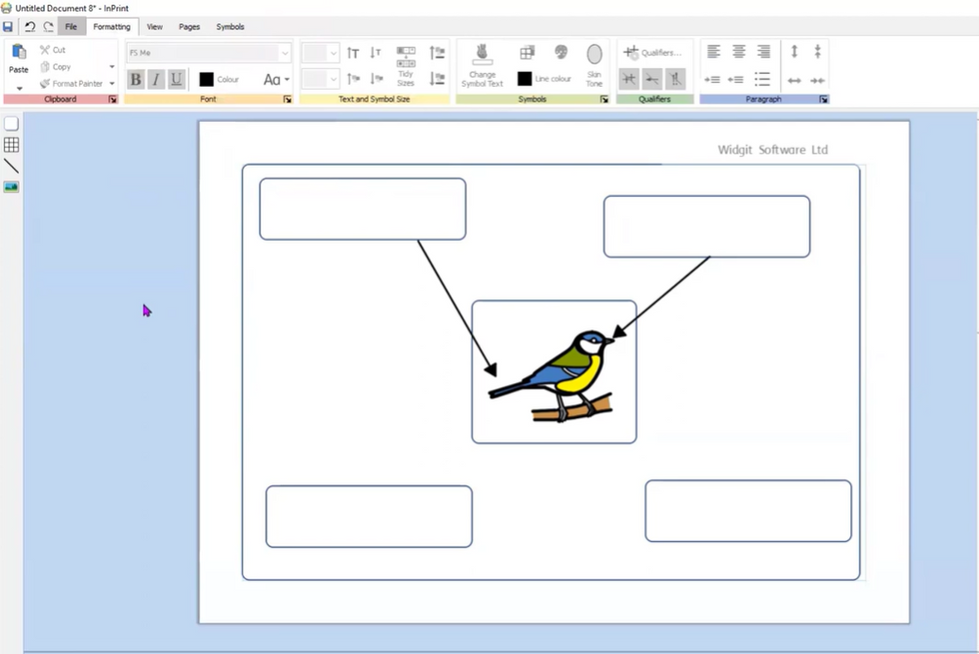Screen dimensions: 979x654
Task: Toggle Underline formatting
Action: coord(177,79)
